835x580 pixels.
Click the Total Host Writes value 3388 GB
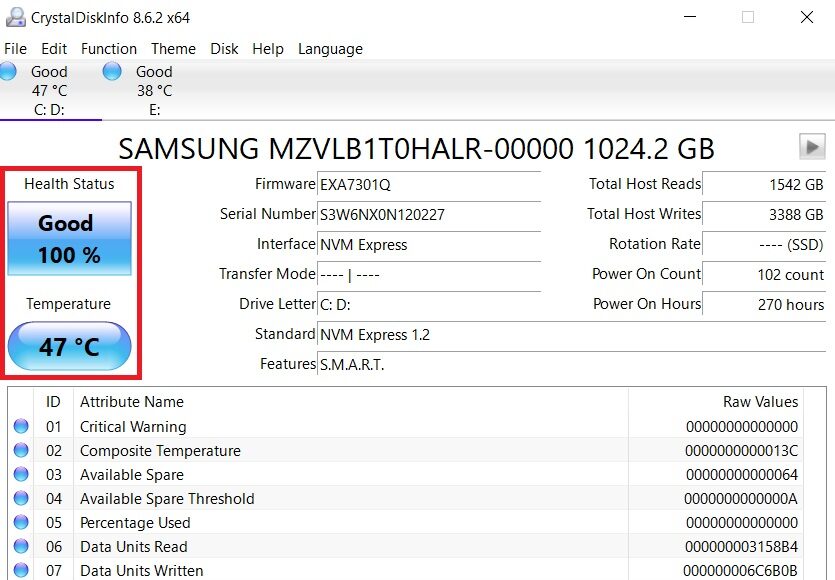click(x=764, y=215)
